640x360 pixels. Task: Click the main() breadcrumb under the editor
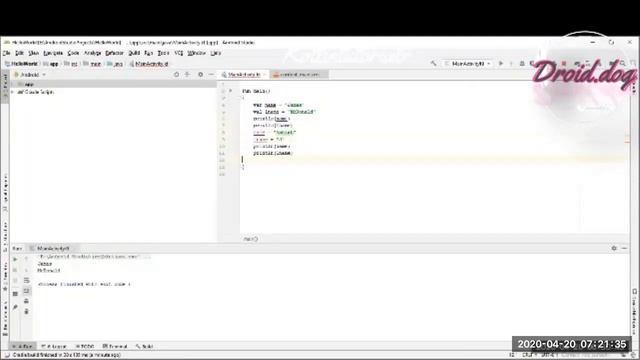(x=250, y=239)
